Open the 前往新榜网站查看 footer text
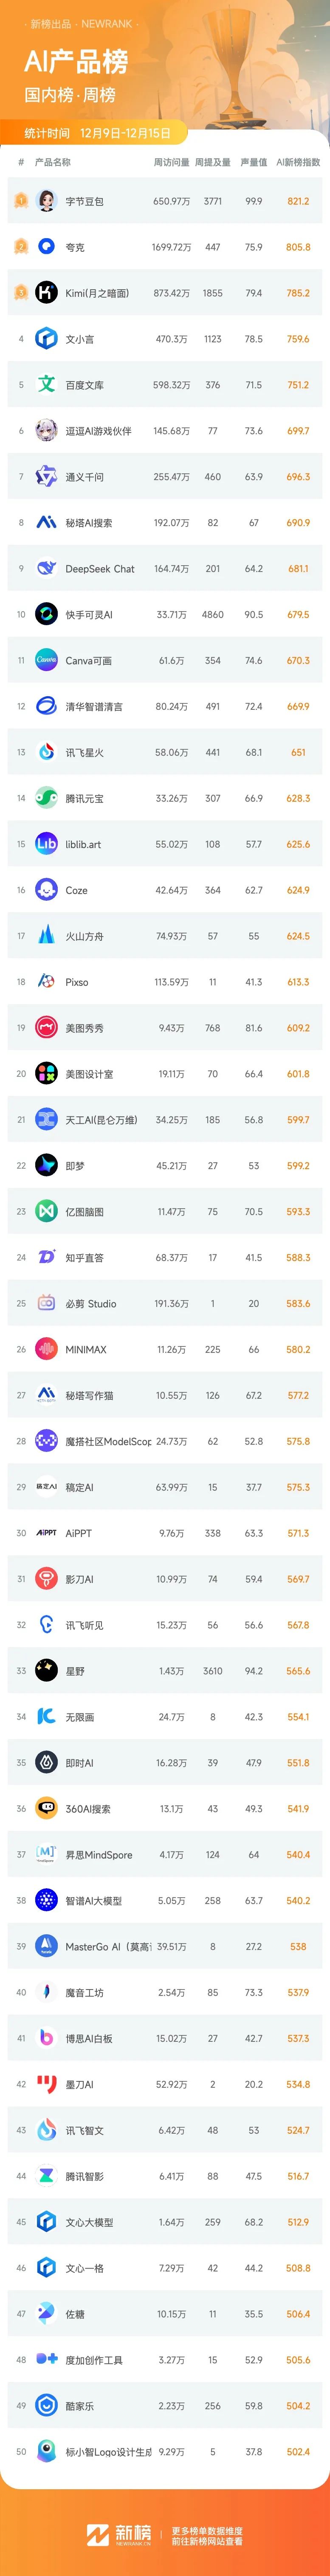330x2576 pixels. click(207, 2533)
